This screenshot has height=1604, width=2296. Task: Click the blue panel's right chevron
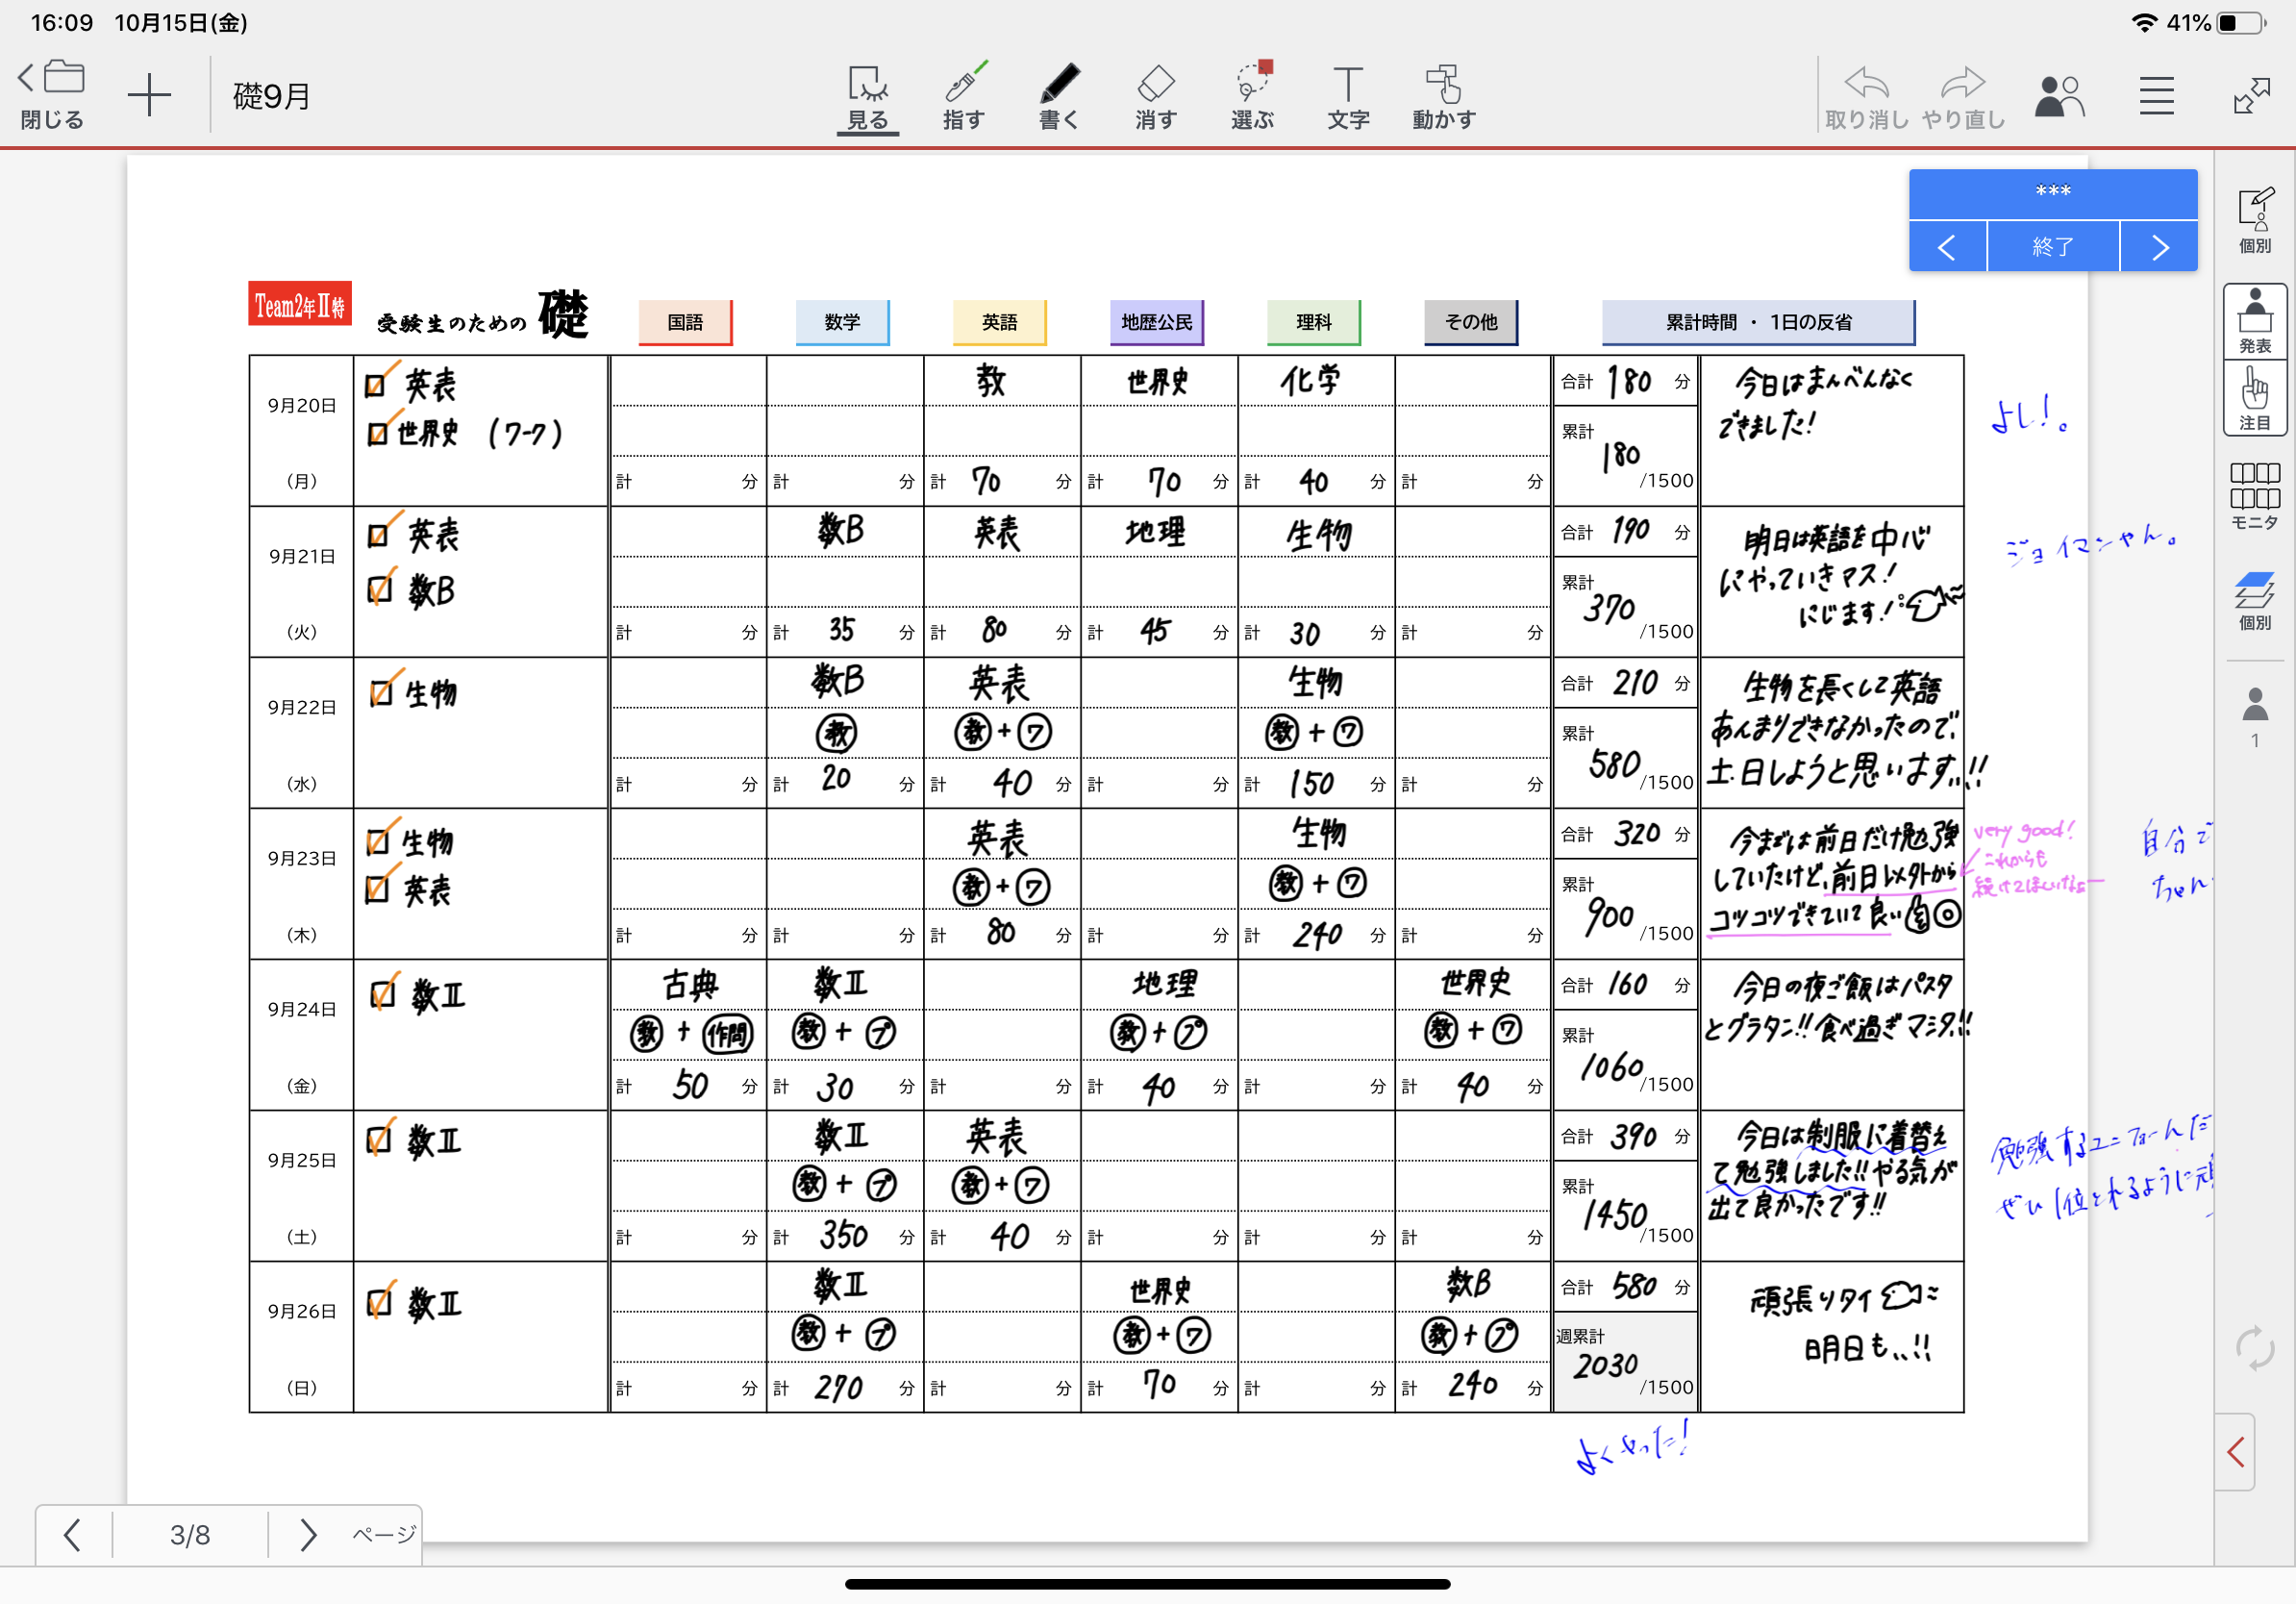click(x=2159, y=247)
